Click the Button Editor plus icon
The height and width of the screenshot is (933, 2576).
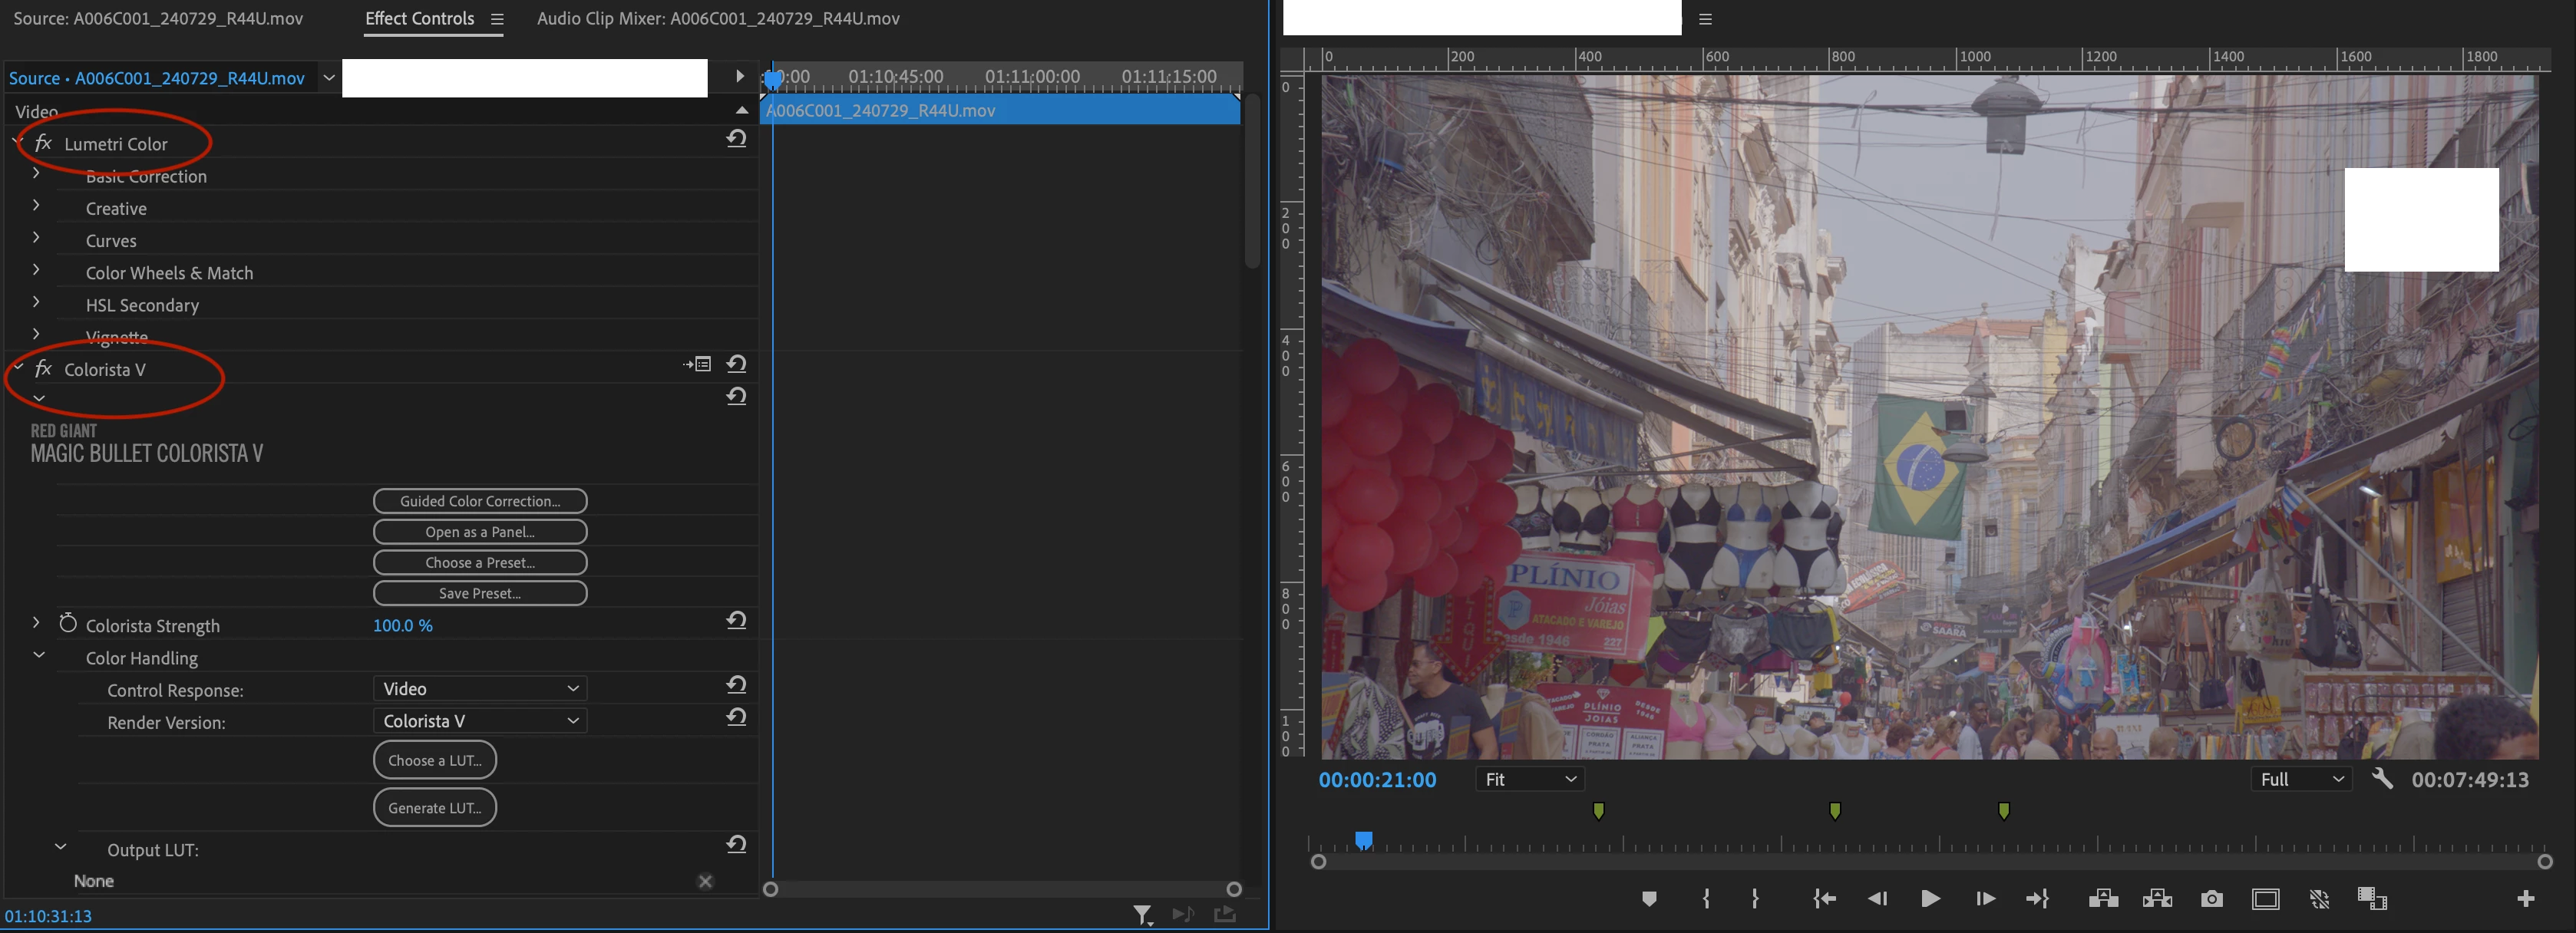[2525, 899]
